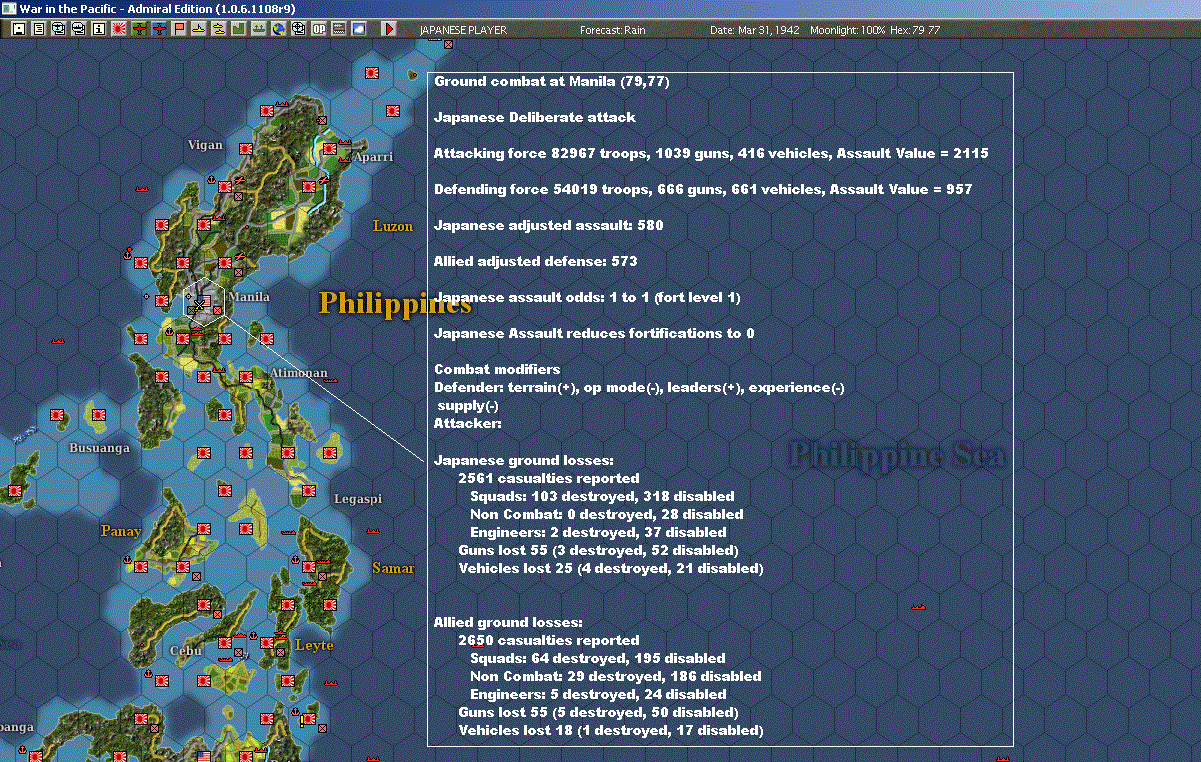
Task: Click the crosshair globe icon next to globe
Action: (x=298, y=29)
